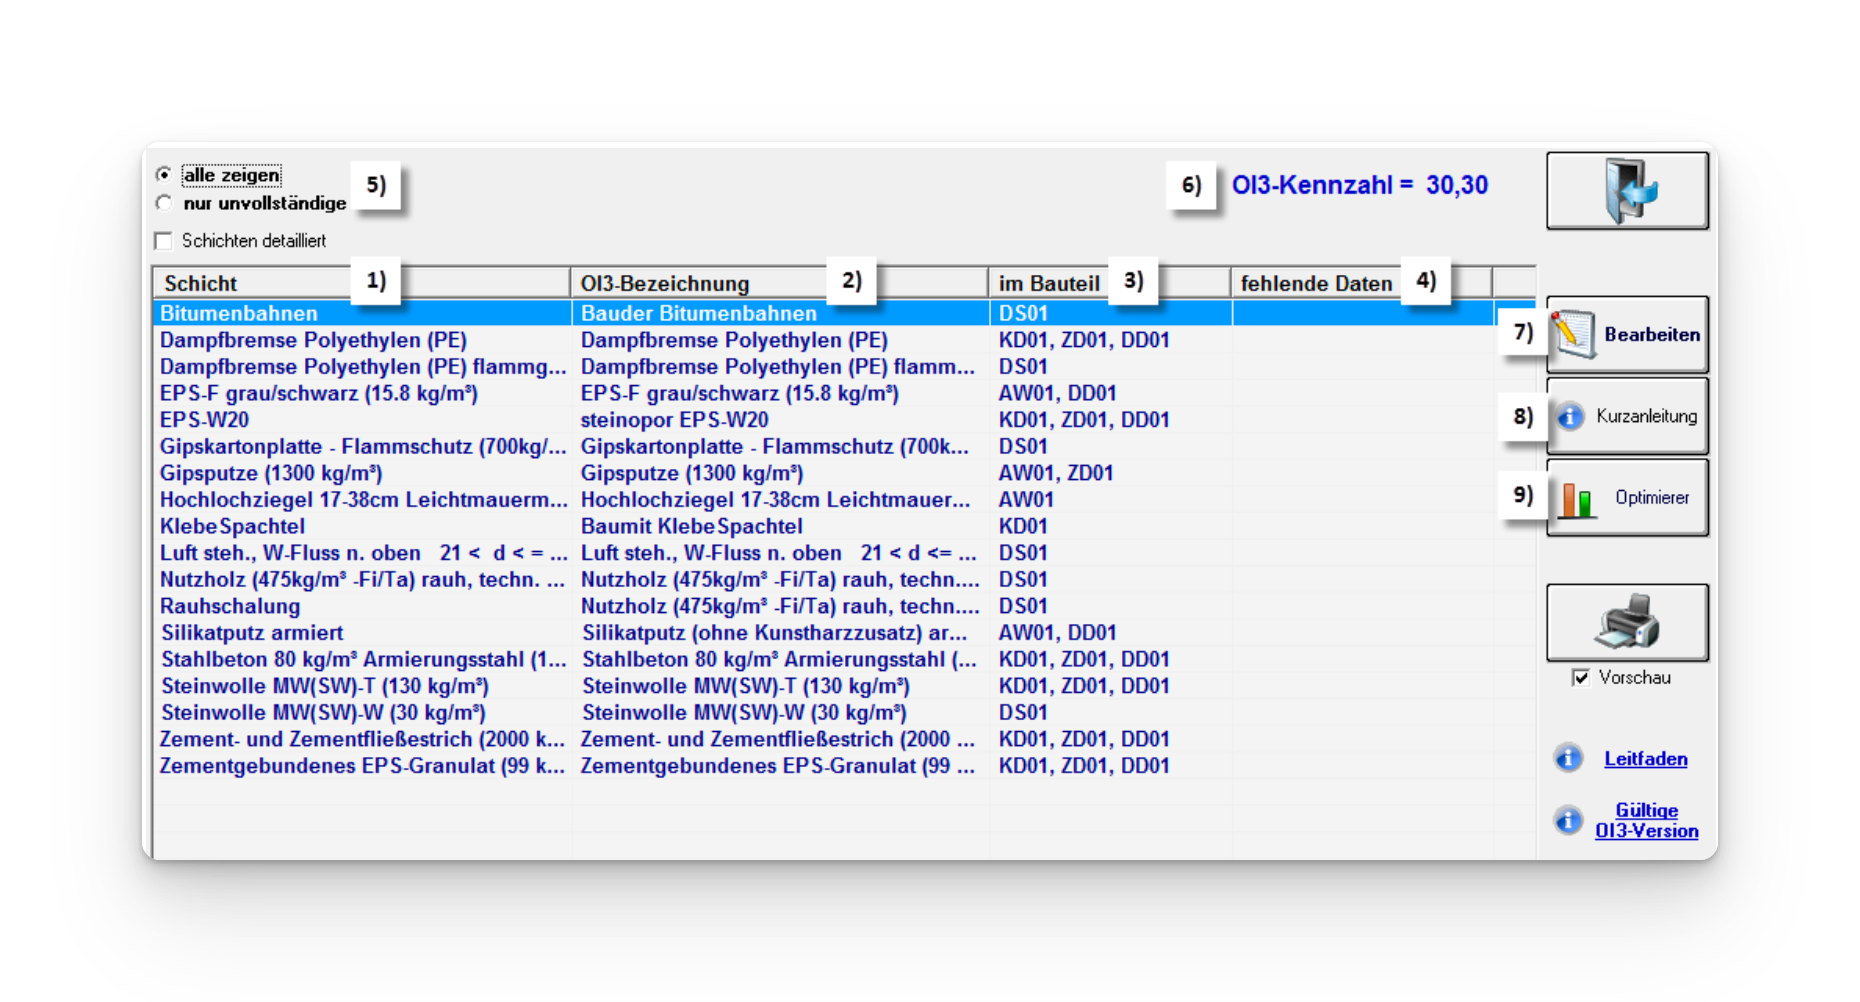Open the Gültige OI3-Version link
The image size is (1860, 1002).
click(1646, 821)
